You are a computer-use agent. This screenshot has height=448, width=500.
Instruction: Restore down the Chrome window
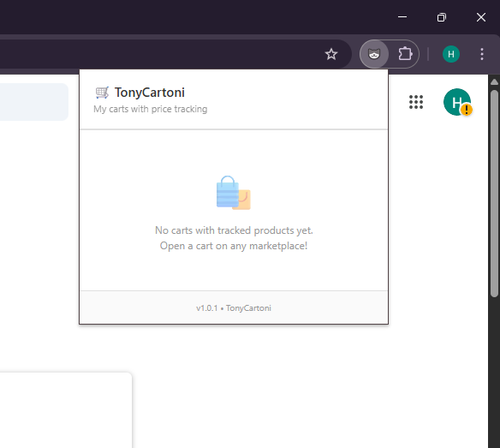pyautogui.click(x=441, y=17)
